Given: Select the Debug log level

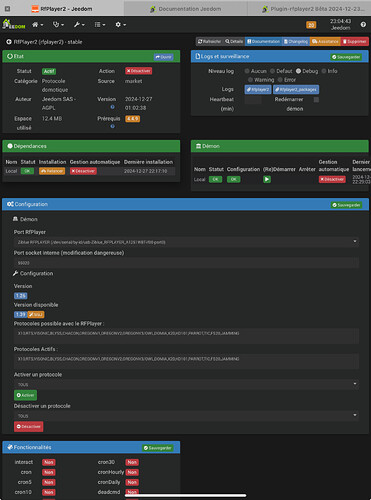Looking at the screenshot, I should (x=298, y=71).
